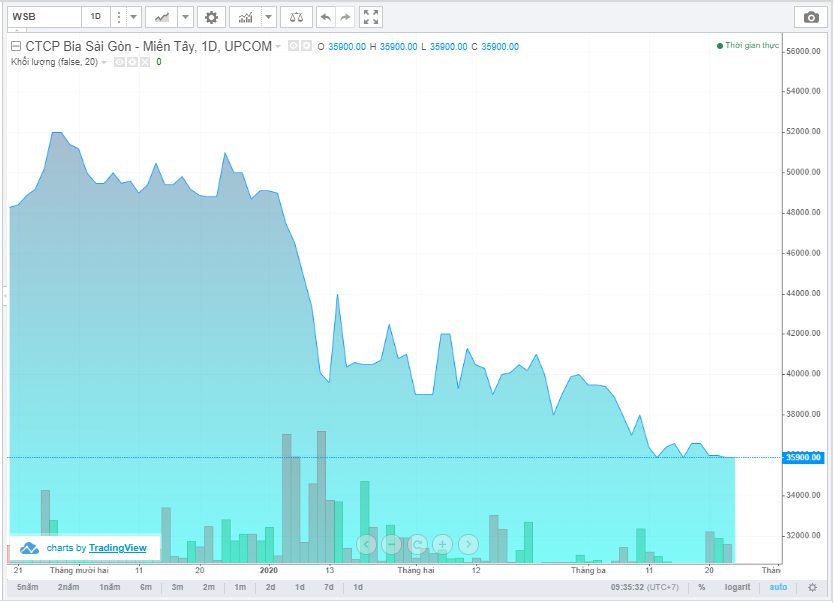This screenshot has height=603, width=834.
Task: Click the open price O 35900.00
Action: (x=341, y=47)
